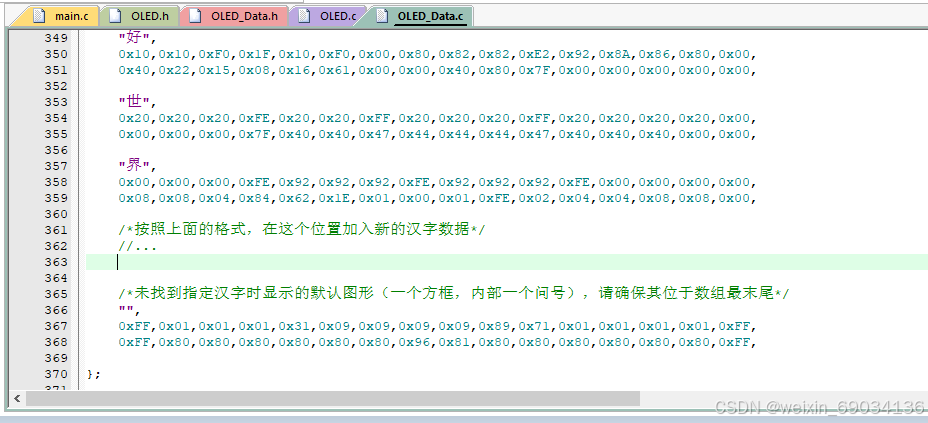The image size is (928, 423).
Task: Click value 0x8A on line 350
Action: (x=615, y=54)
